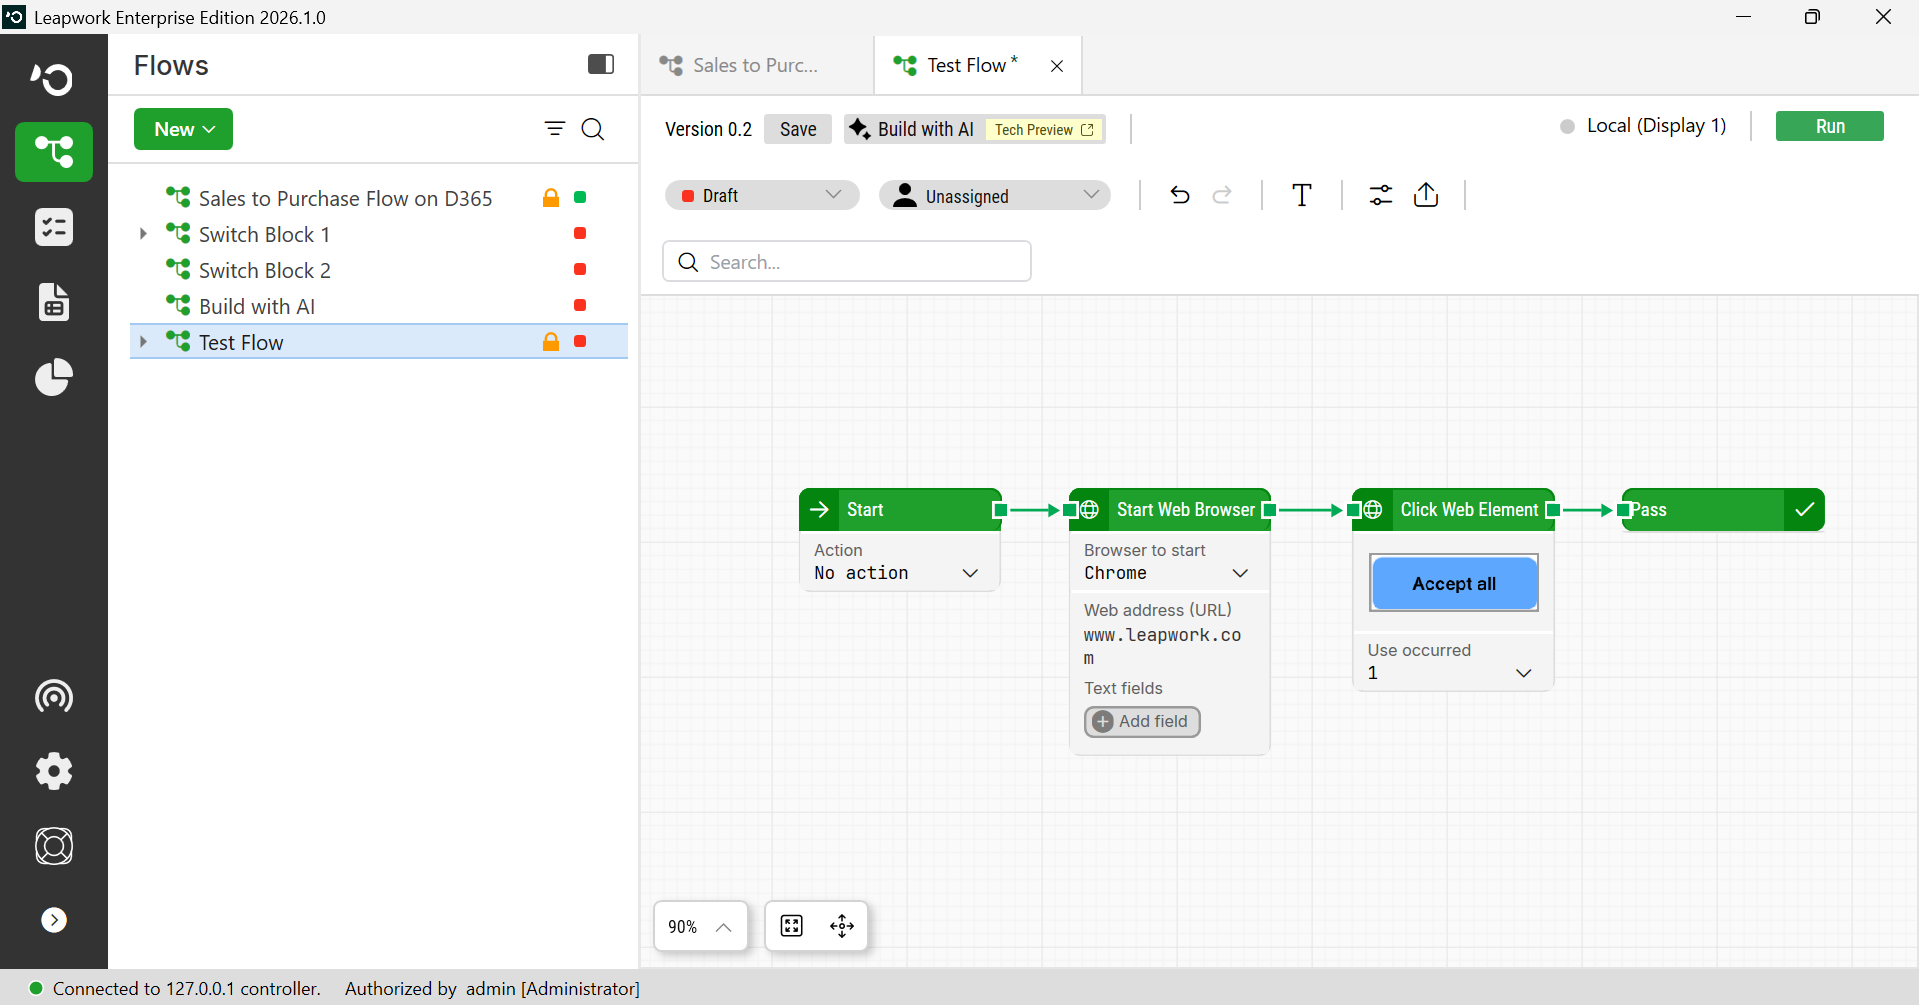Select Build with AI flow in list

point(257,306)
